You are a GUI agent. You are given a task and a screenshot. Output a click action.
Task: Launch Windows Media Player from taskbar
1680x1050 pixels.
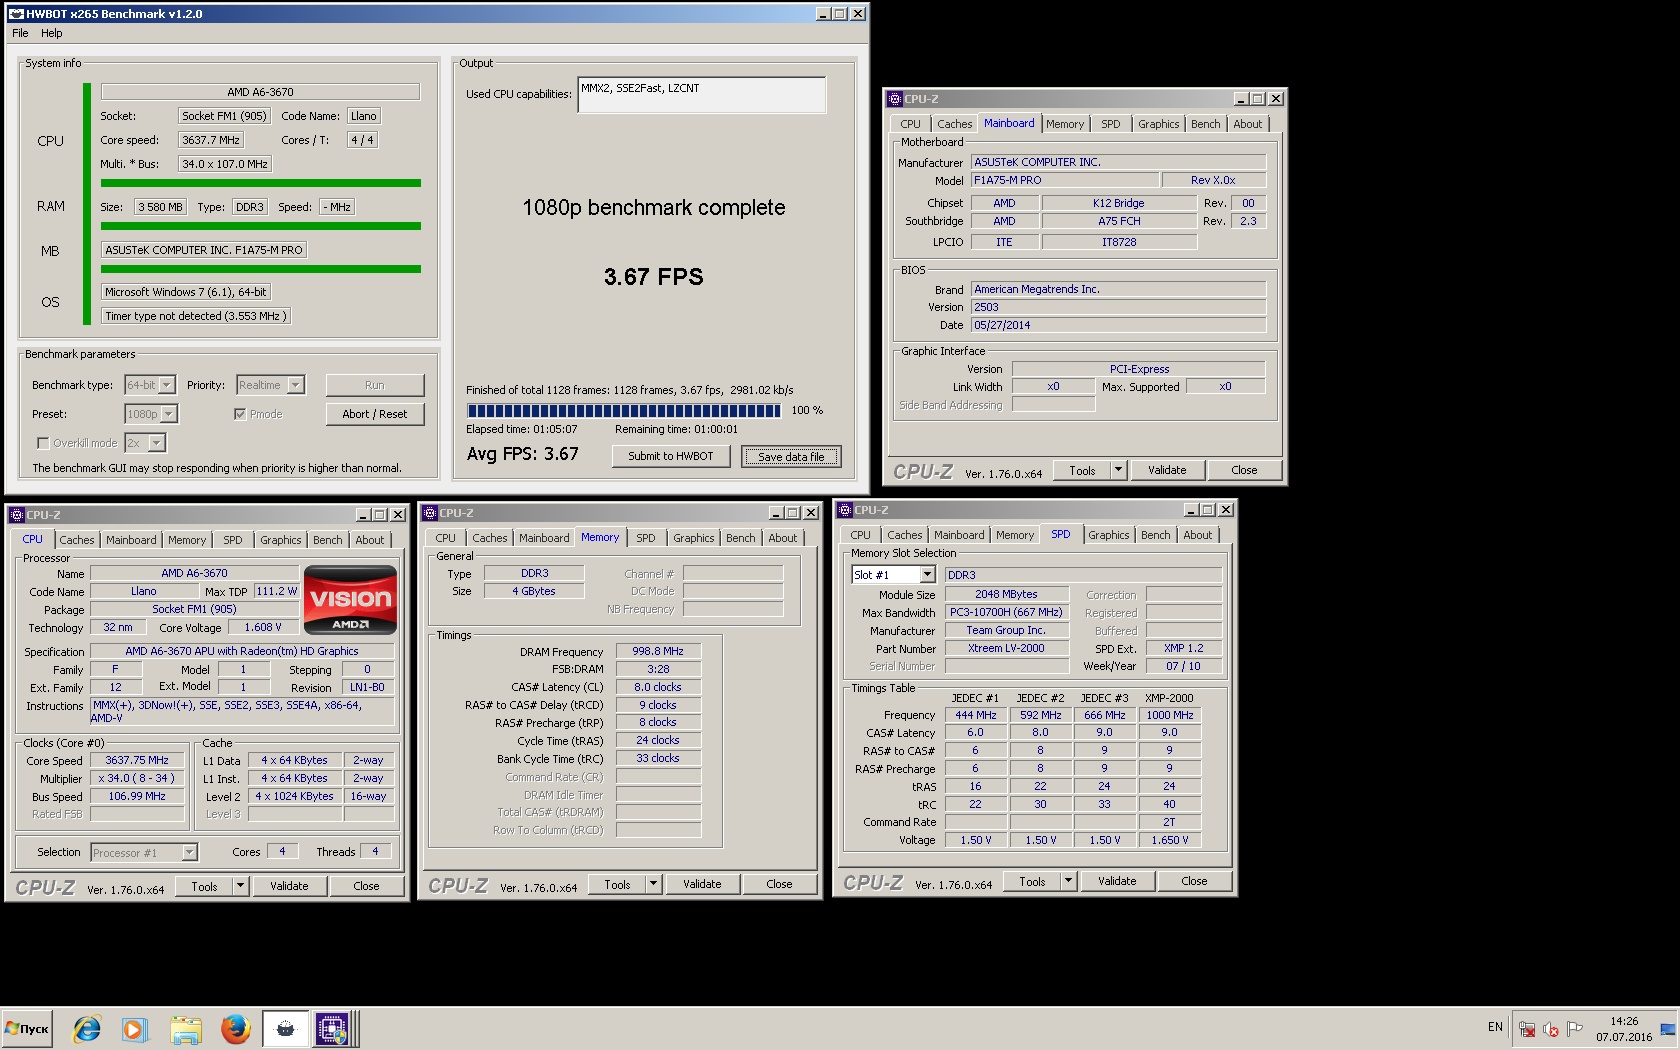tap(134, 1028)
